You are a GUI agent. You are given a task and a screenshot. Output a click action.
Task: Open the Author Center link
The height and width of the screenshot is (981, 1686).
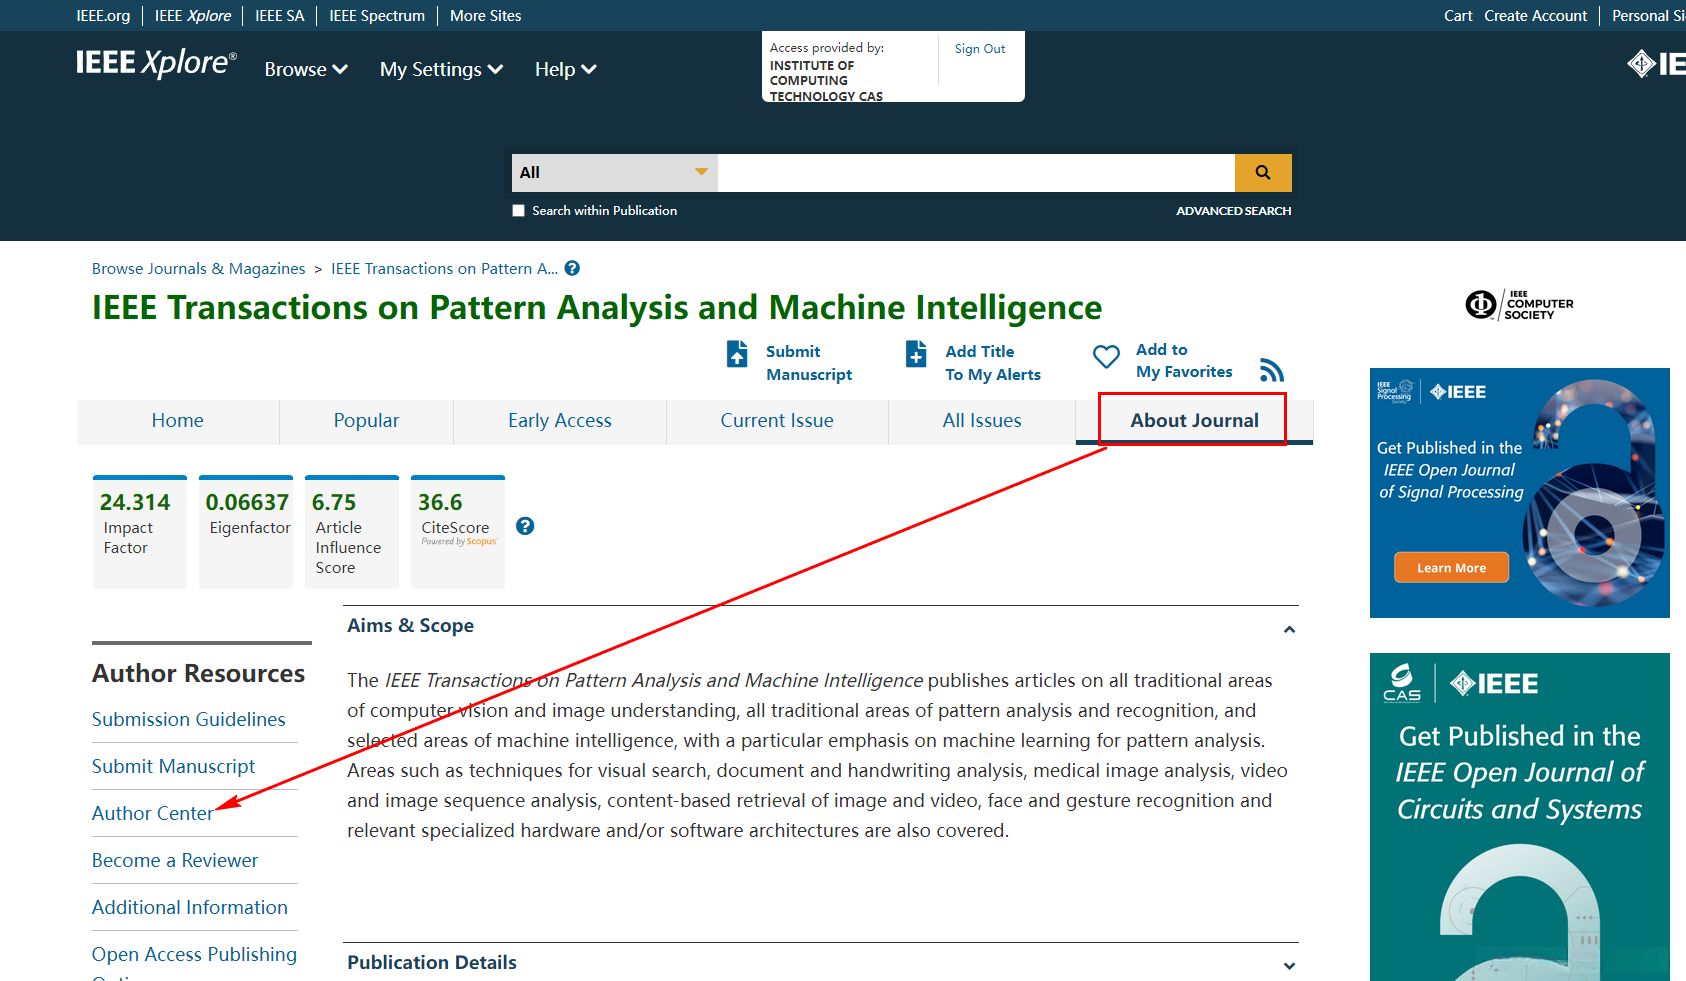tap(152, 813)
